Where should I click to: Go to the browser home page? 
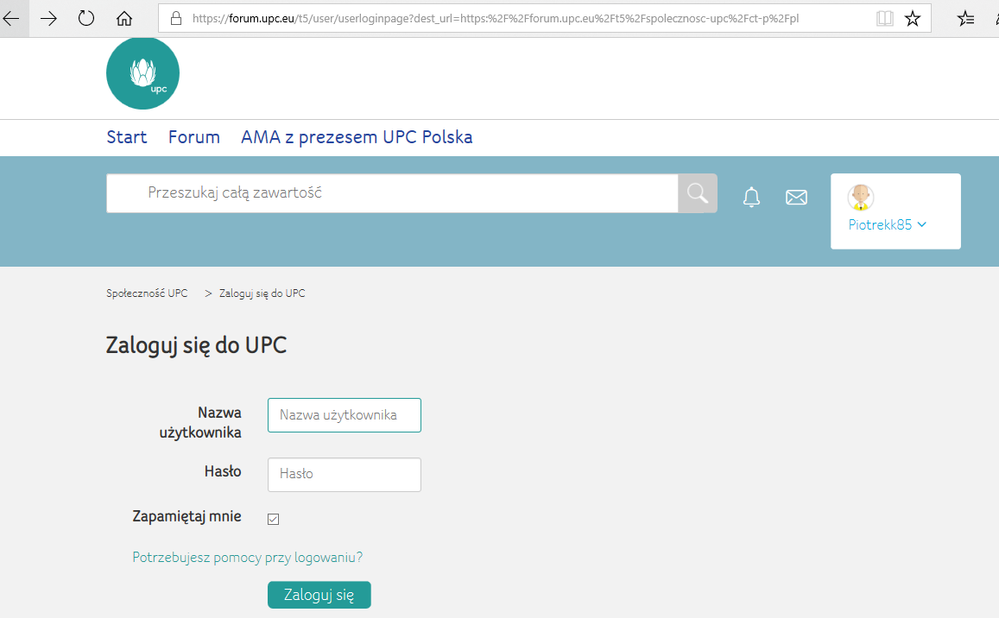pos(124,18)
